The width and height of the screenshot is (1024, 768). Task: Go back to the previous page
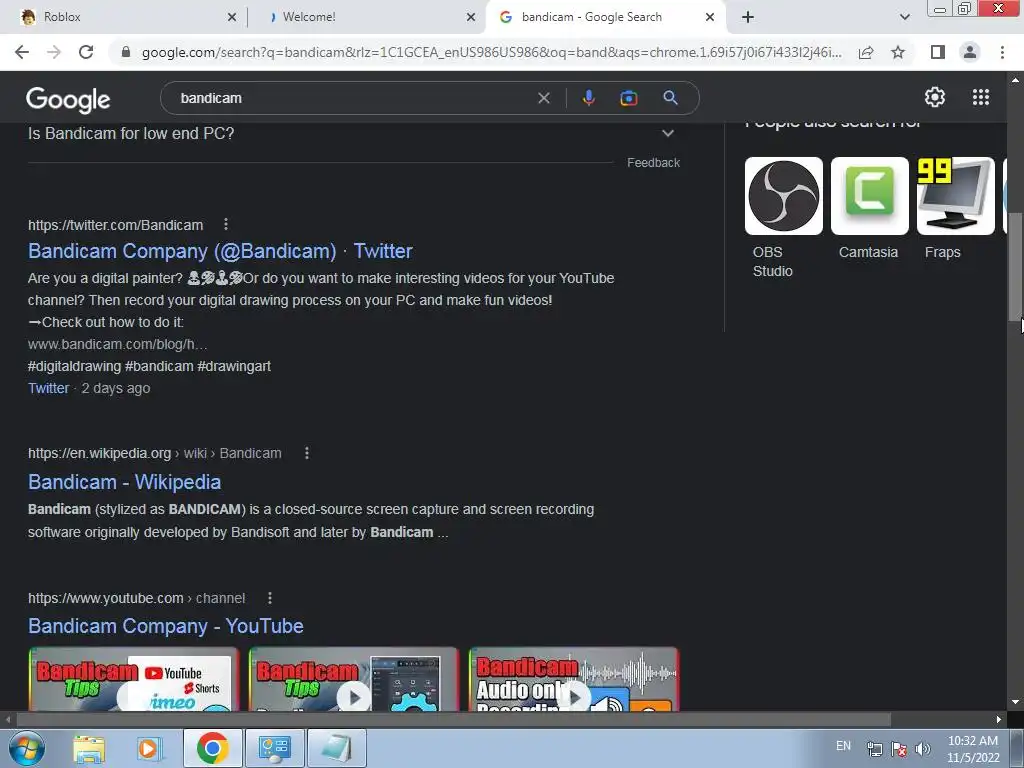(22, 52)
